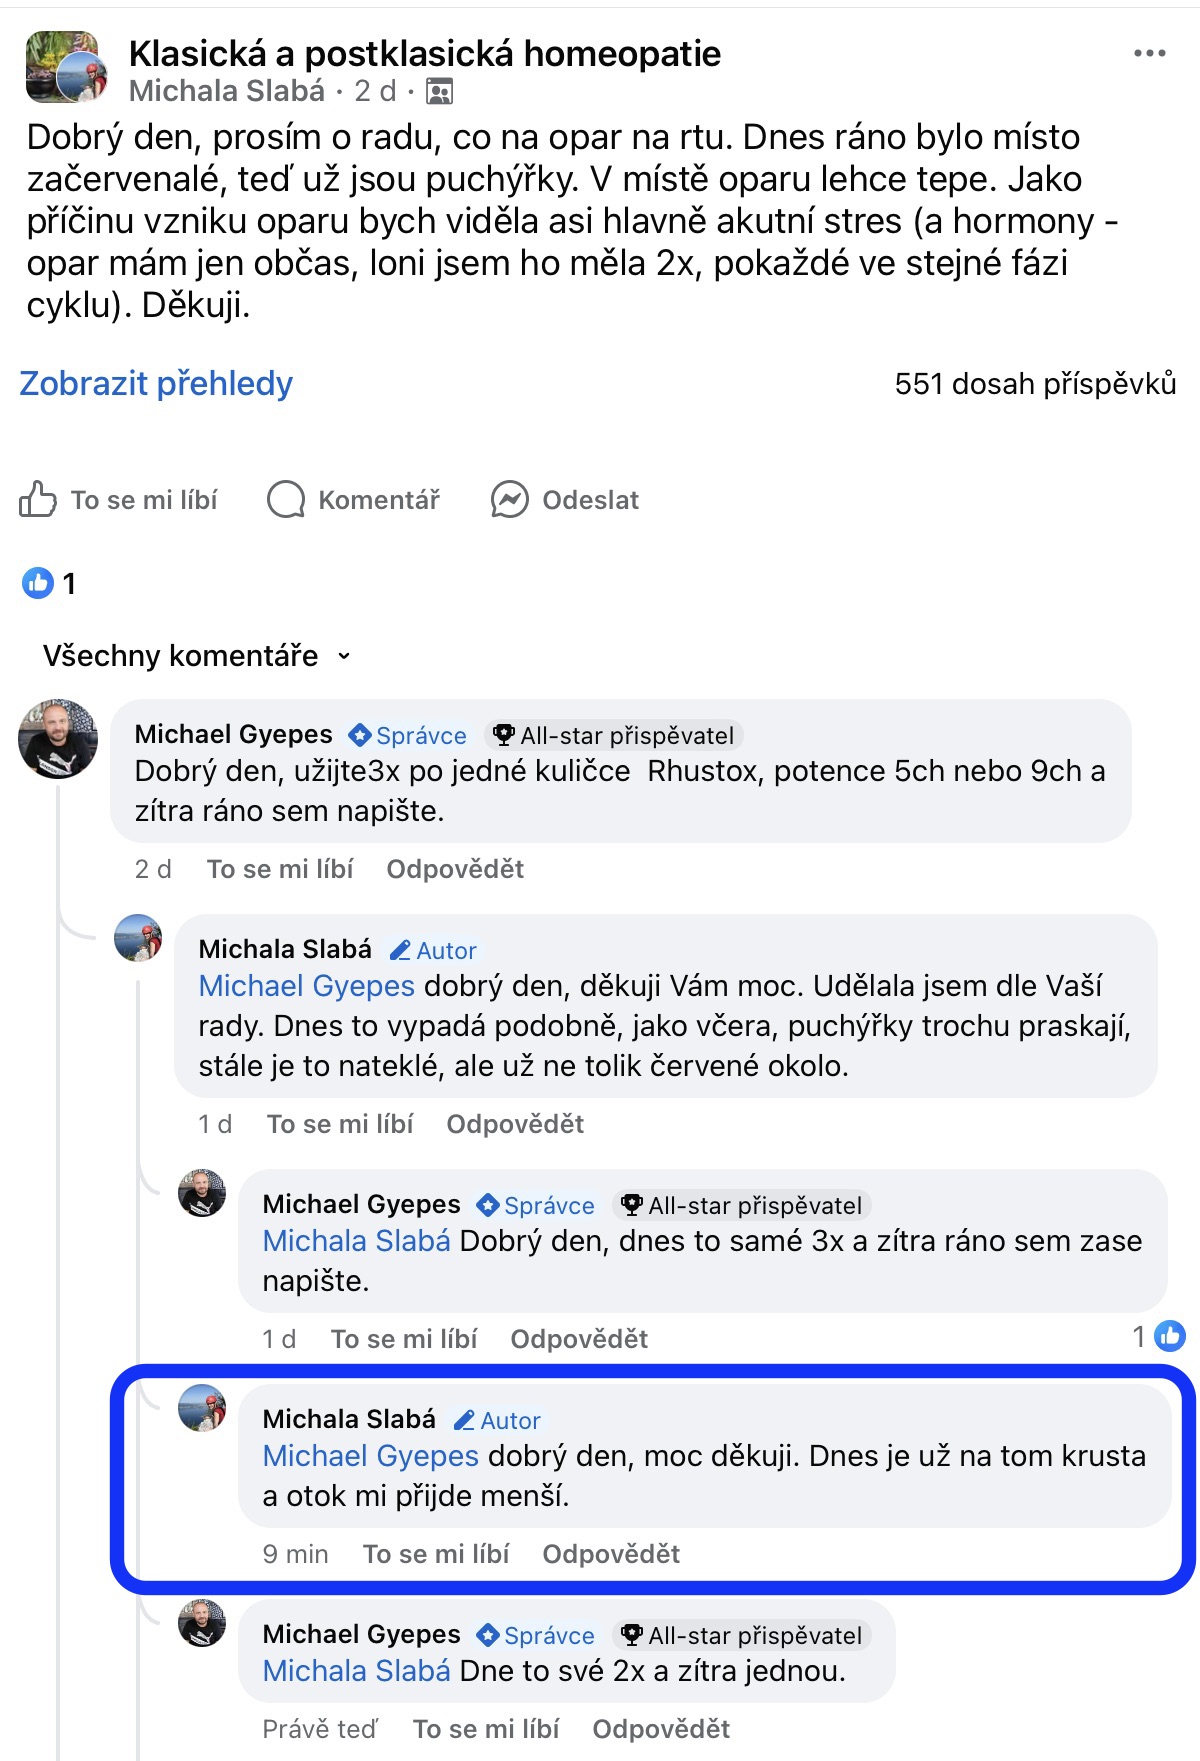Tap the "All-star přispěvatel" badge in the last comment

coord(742,1636)
